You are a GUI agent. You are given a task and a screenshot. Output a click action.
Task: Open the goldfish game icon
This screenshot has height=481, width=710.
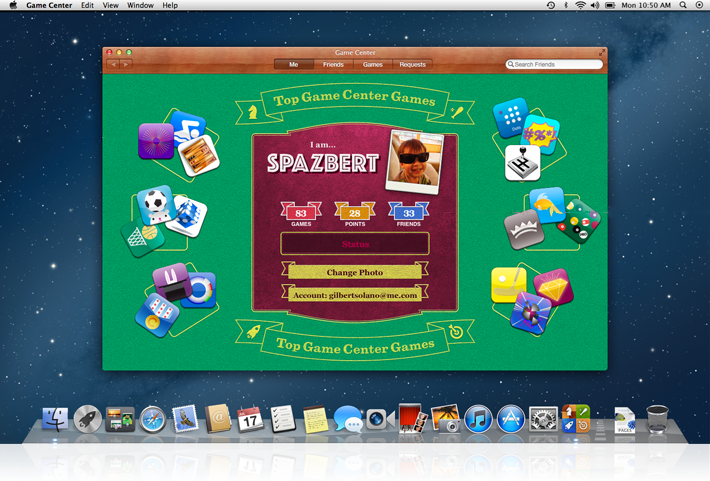(547, 205)
